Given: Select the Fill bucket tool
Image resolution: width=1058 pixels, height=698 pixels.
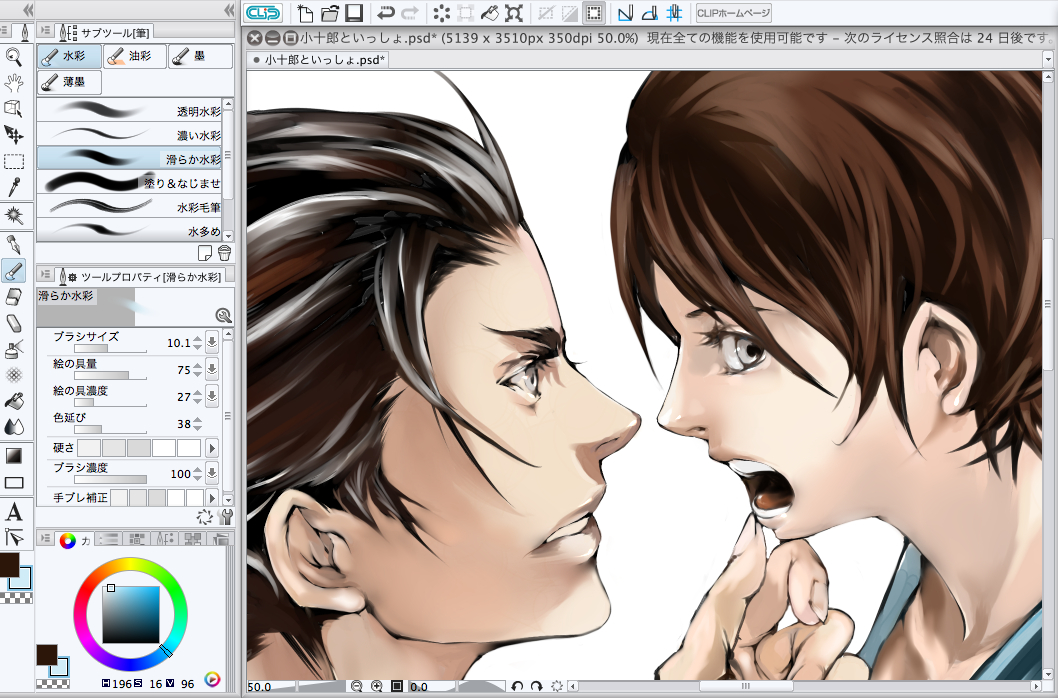Looking at the screenshot, I should pyautogui.click(x=13, y=401).
